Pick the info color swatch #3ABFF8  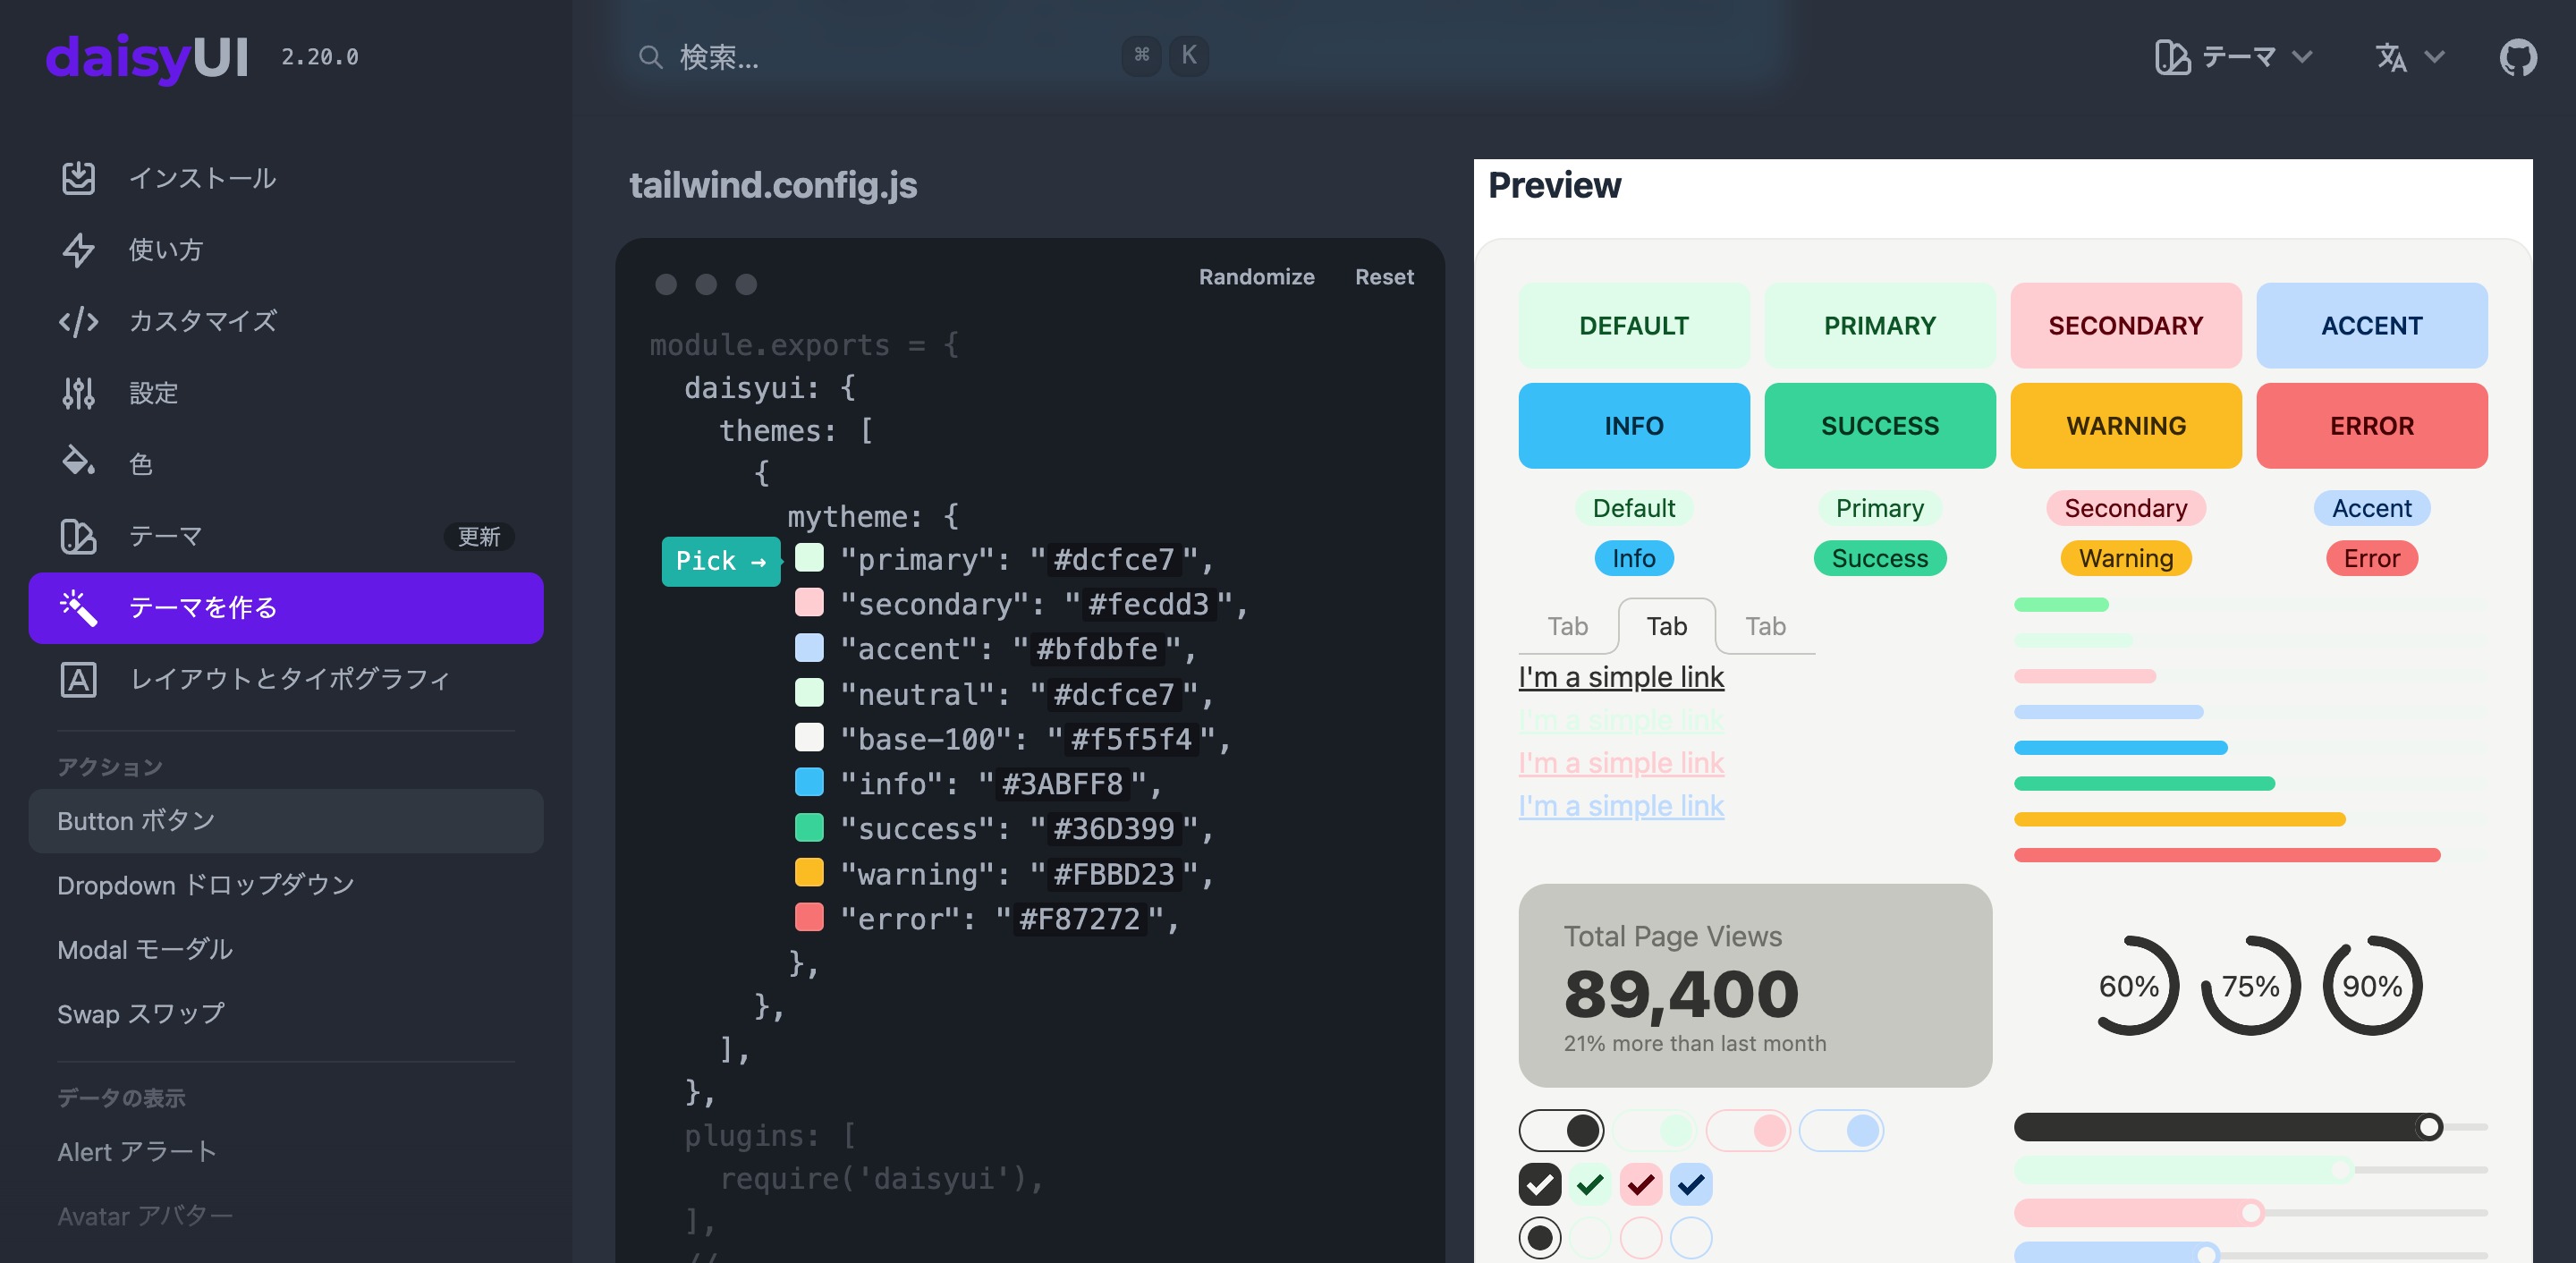coord(809,783)
